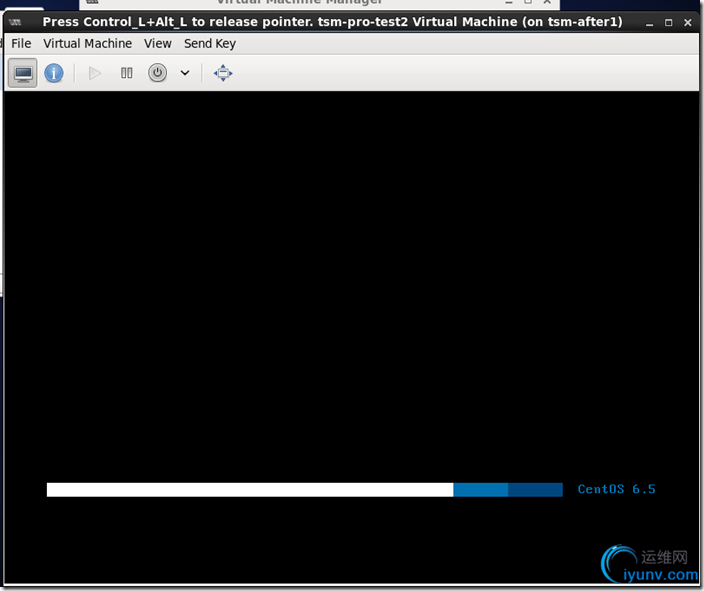
Task: Maximize the tsm-pro-test2 VM window
Action: click(669, 22)
